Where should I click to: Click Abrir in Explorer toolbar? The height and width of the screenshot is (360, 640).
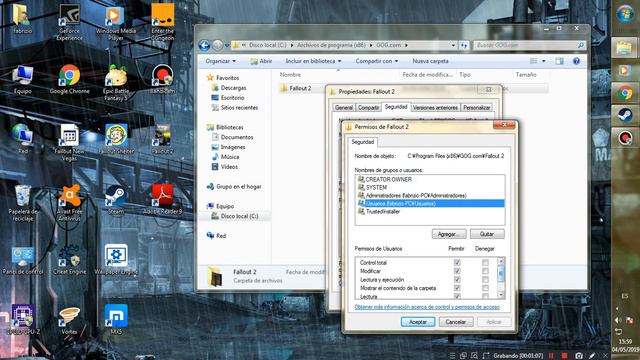pyautogui.click(x=262, y=61)
